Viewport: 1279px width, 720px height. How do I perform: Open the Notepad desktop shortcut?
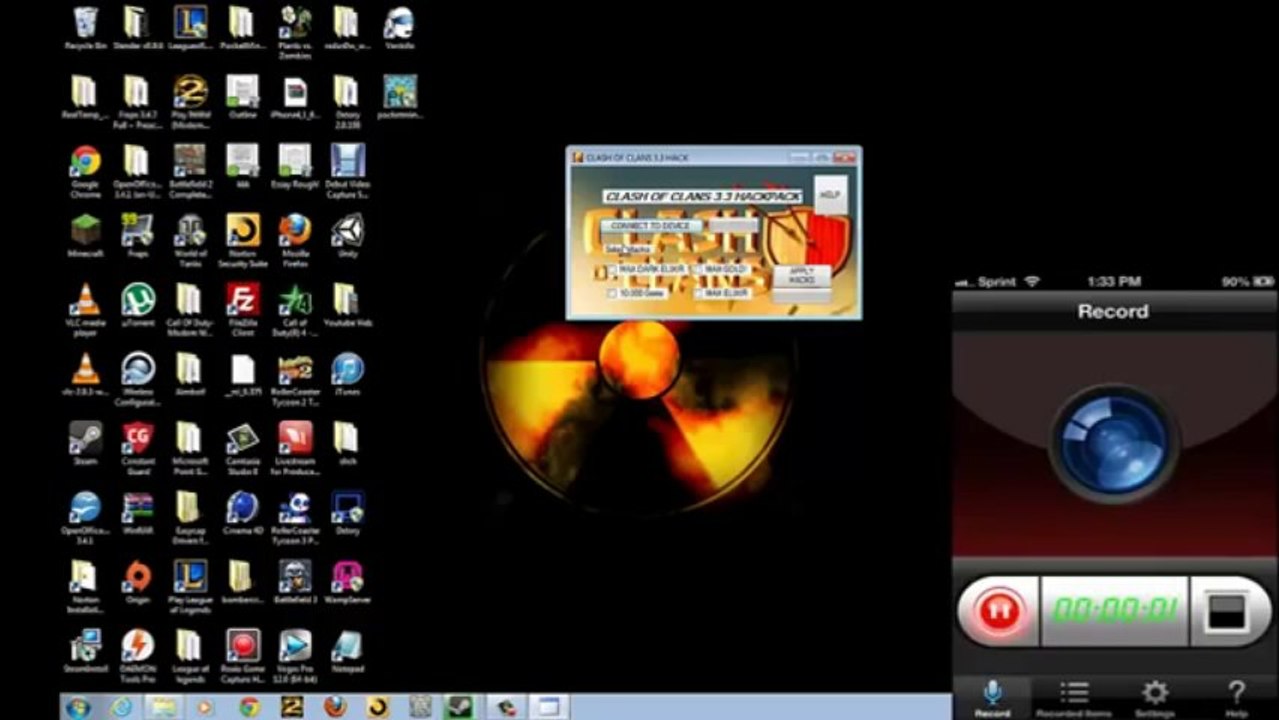coord(347,653)
